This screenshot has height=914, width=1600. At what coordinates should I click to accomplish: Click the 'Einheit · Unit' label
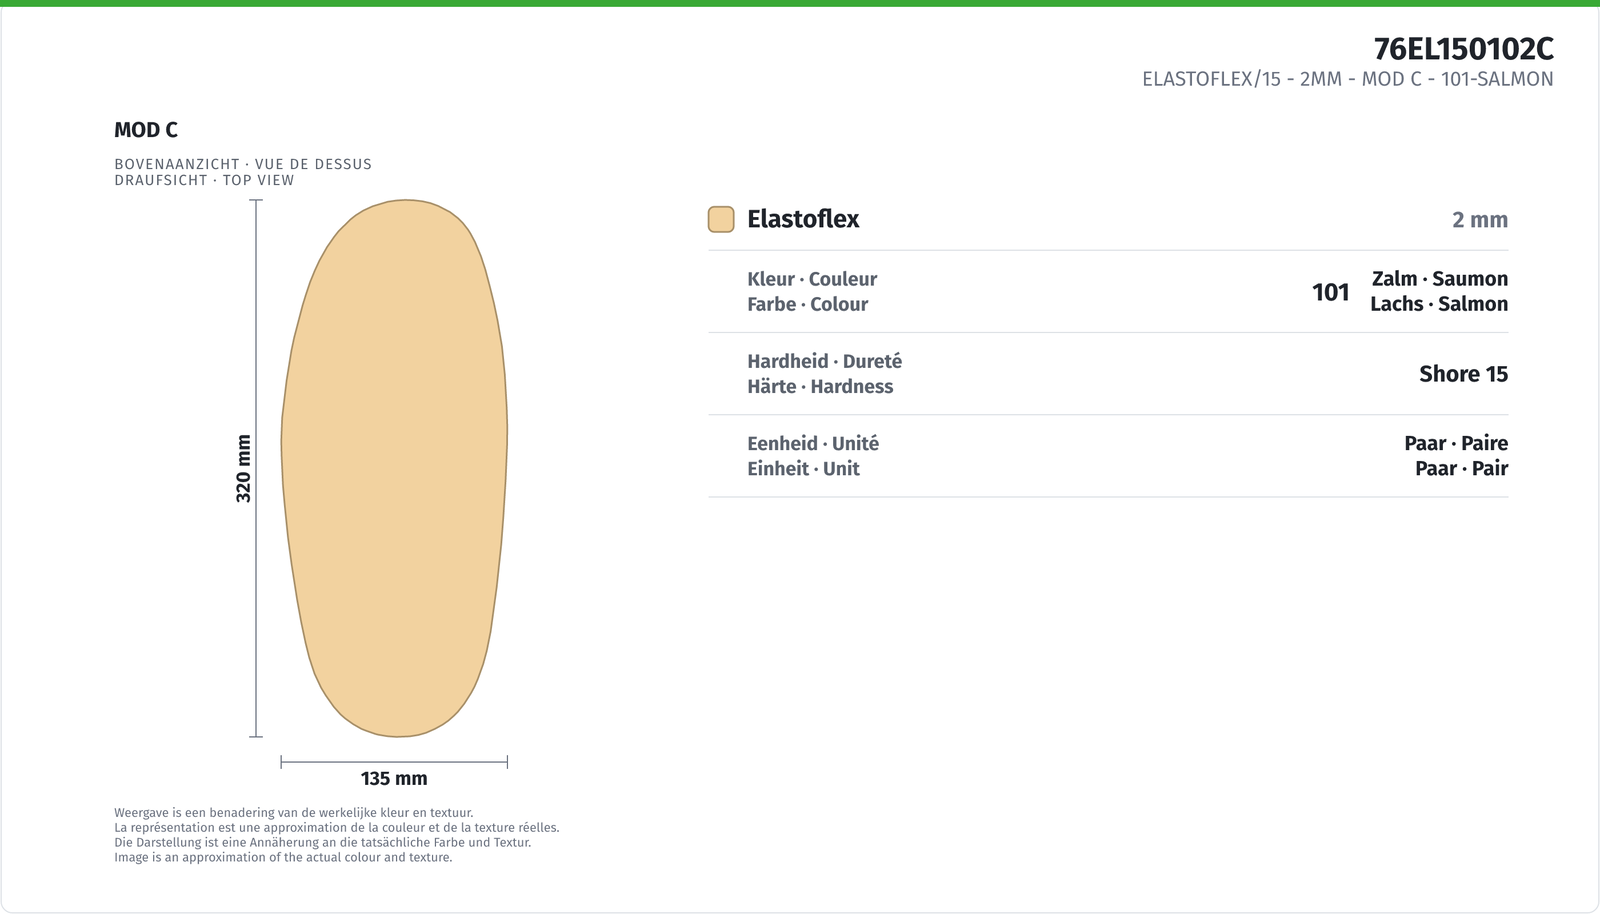point(803,468)
